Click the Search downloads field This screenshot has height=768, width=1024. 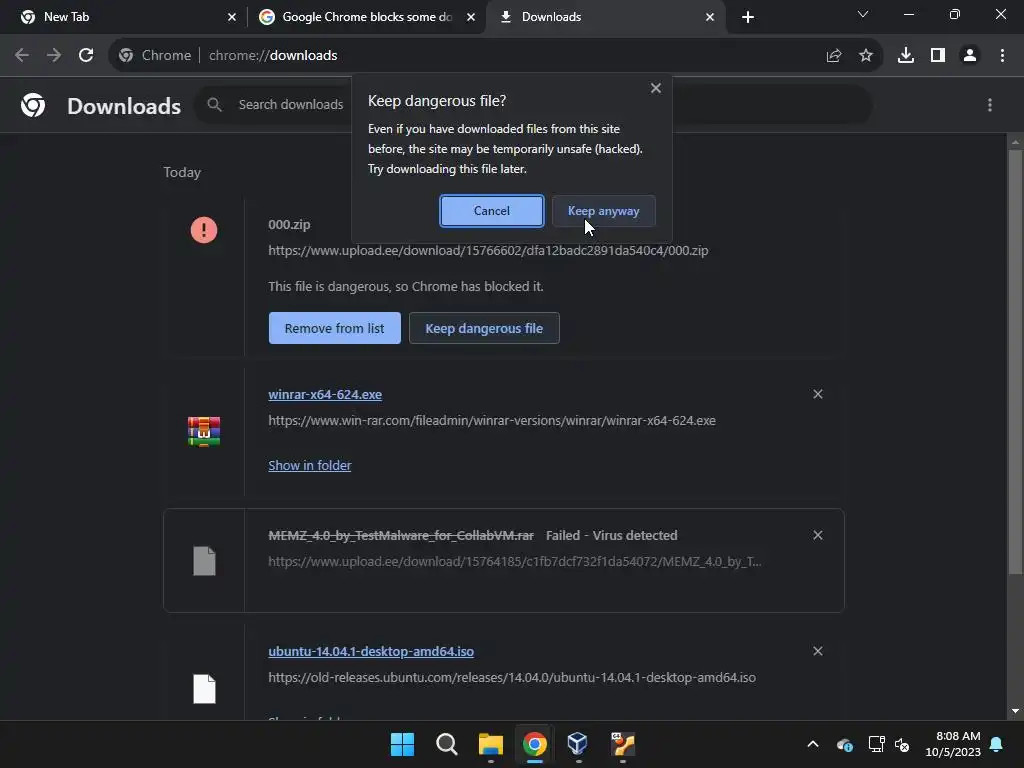[x=533, y=104]
